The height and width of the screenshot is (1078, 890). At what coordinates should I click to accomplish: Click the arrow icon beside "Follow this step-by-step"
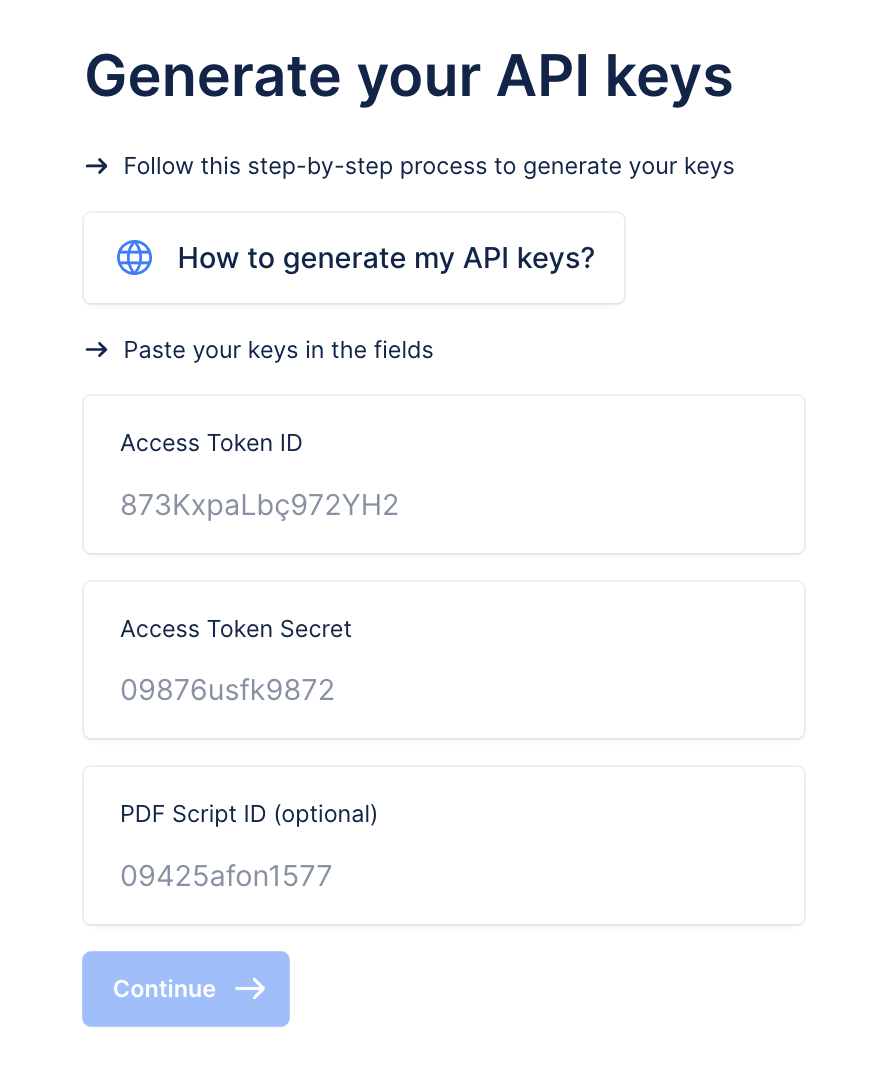pyautogui.click(x=97, y=166)
